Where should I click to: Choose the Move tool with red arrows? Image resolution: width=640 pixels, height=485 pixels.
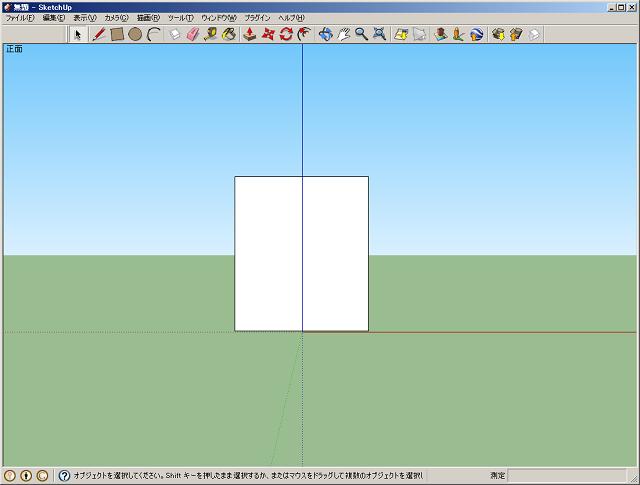pos(267,34)
